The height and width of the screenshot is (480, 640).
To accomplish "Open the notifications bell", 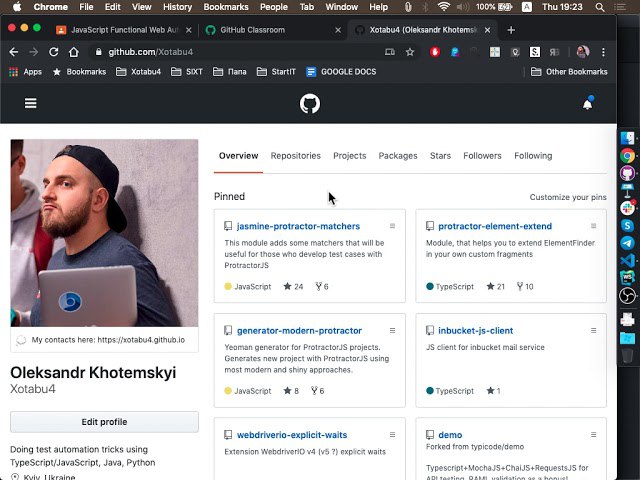I will [588, 104].
